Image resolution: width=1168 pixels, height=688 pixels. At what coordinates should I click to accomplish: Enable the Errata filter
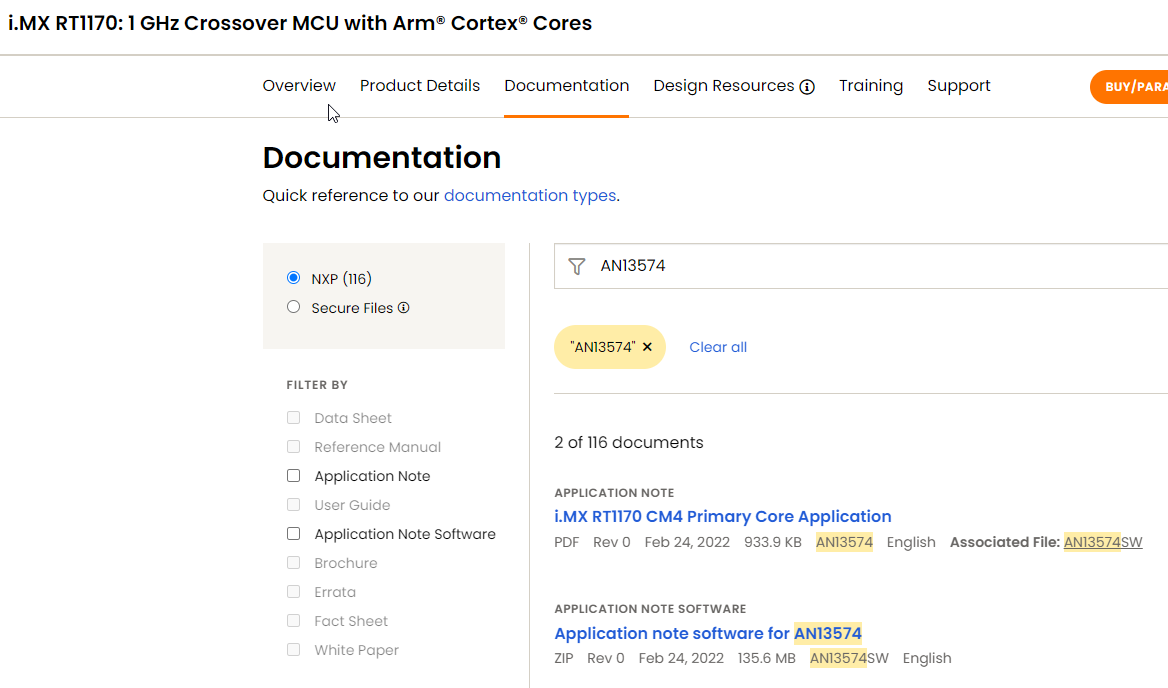click(x=293, y=591)
